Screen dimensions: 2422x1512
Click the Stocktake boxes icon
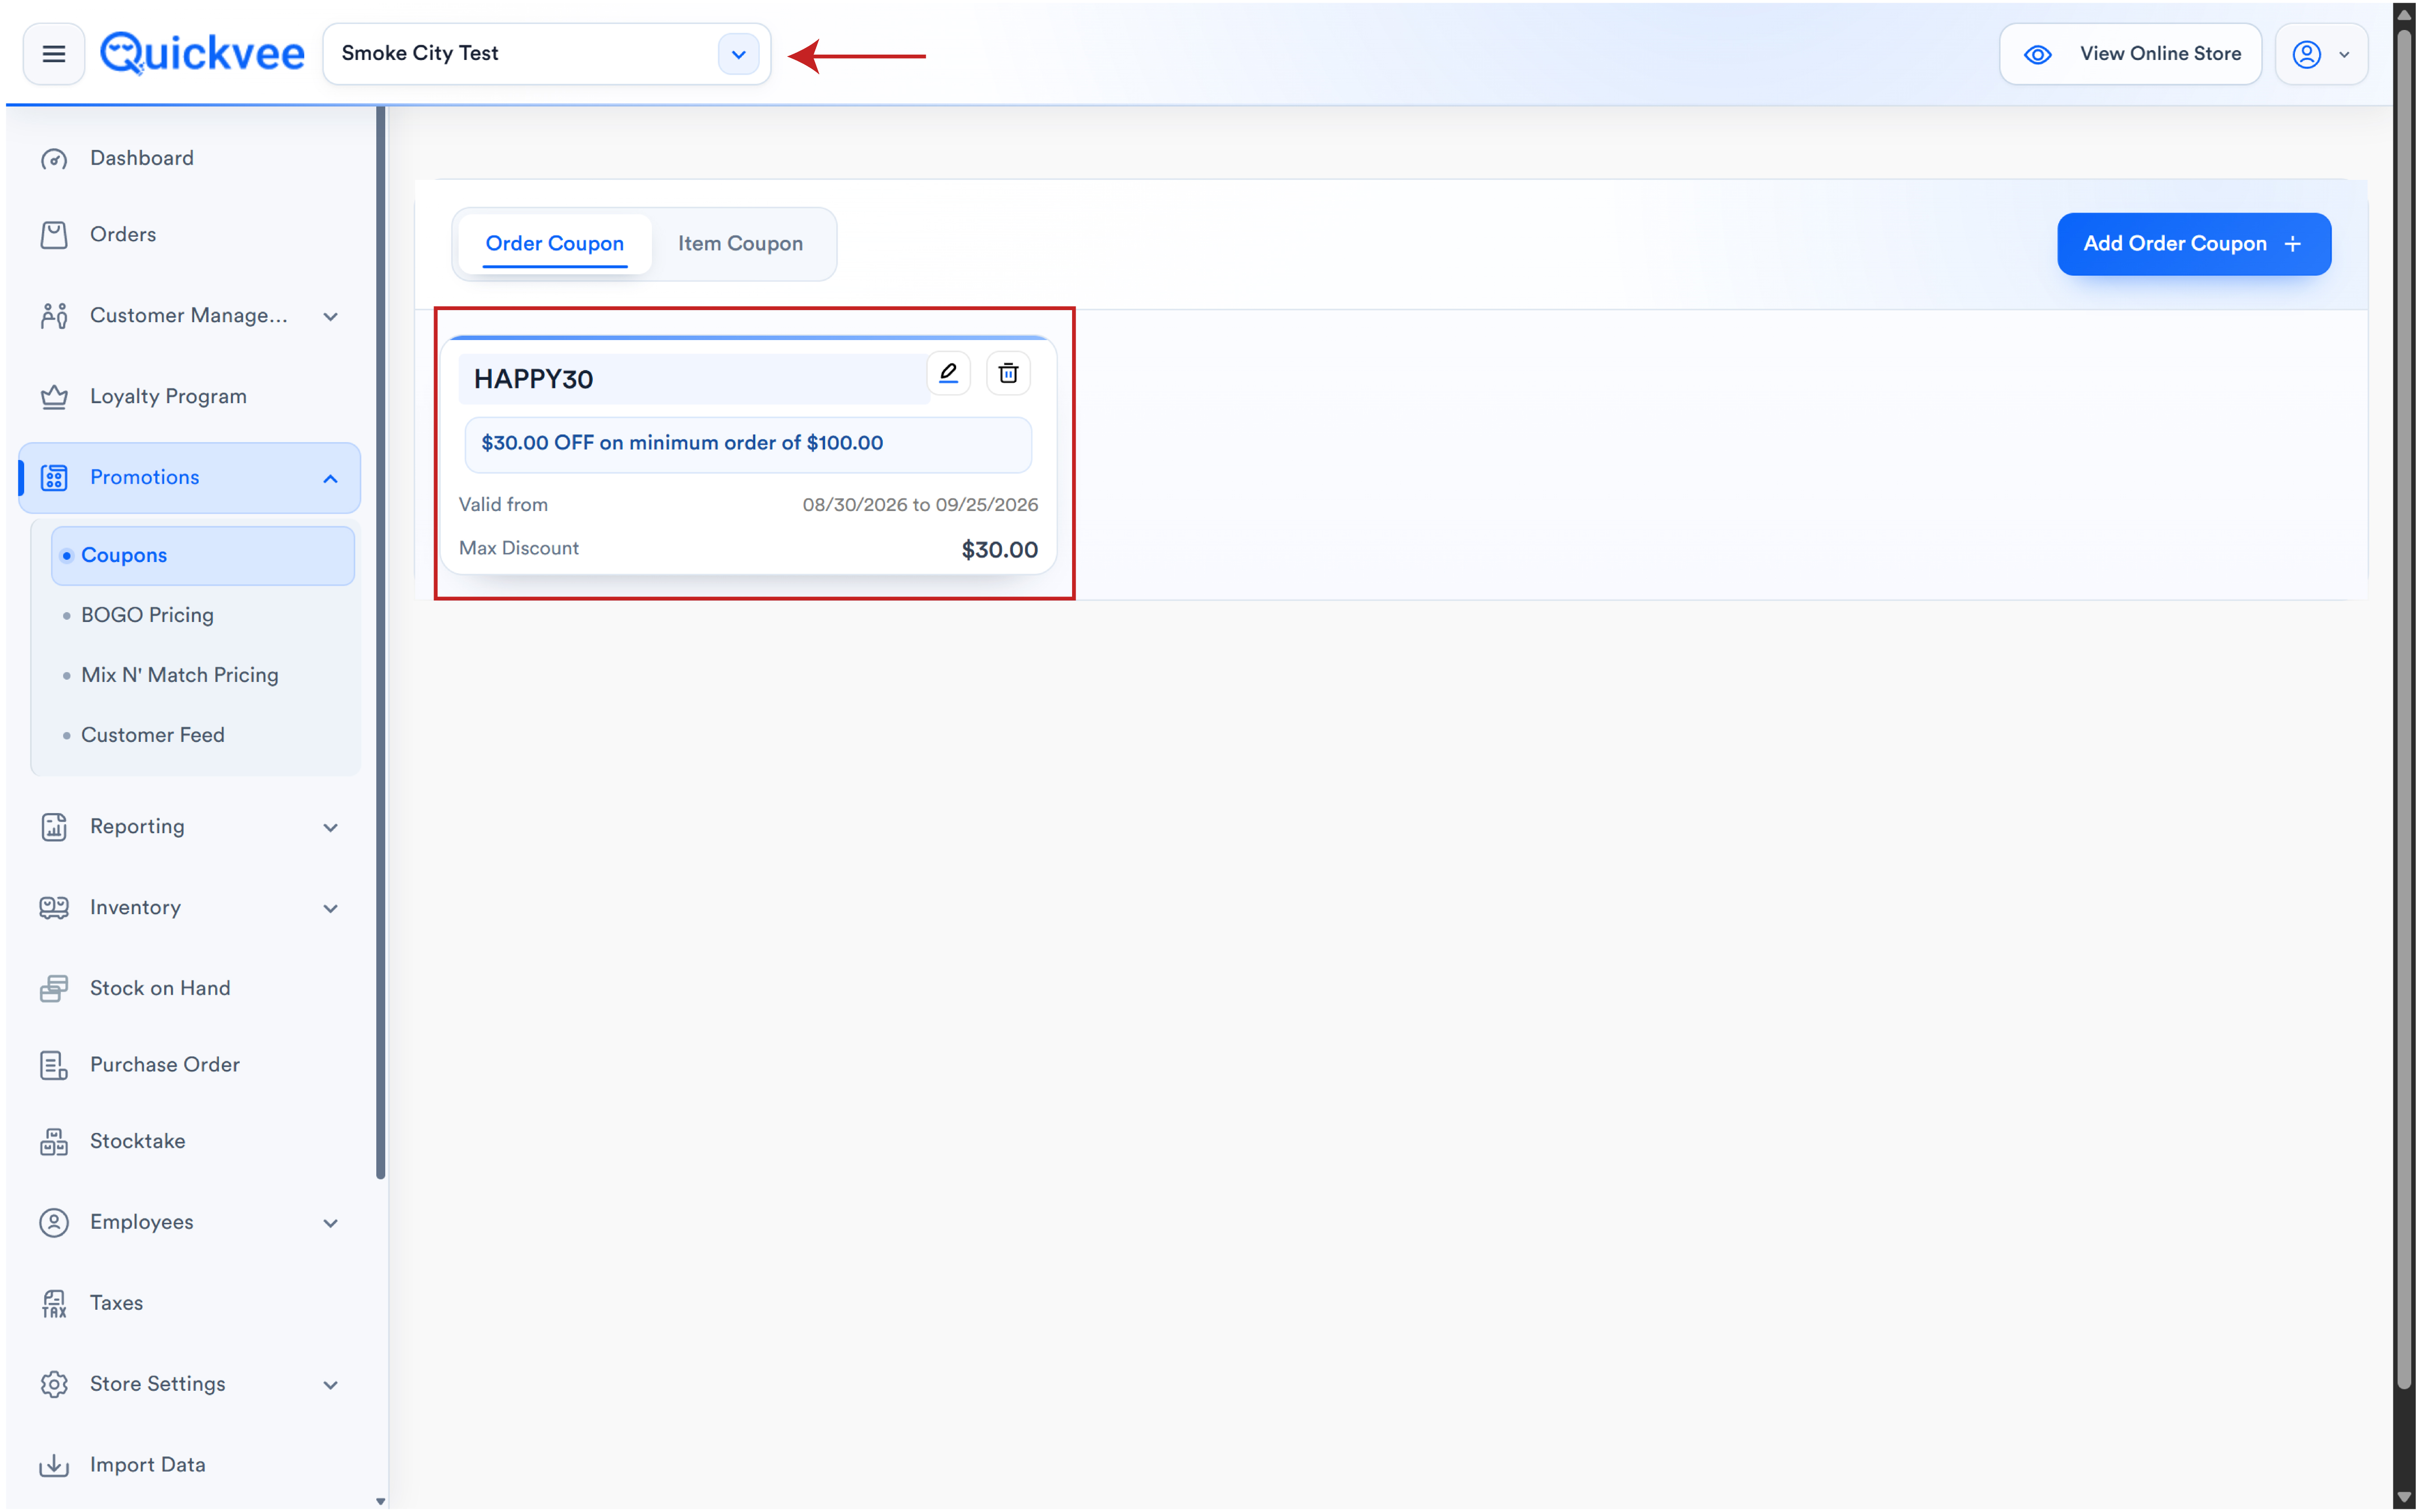point(54,1142)
